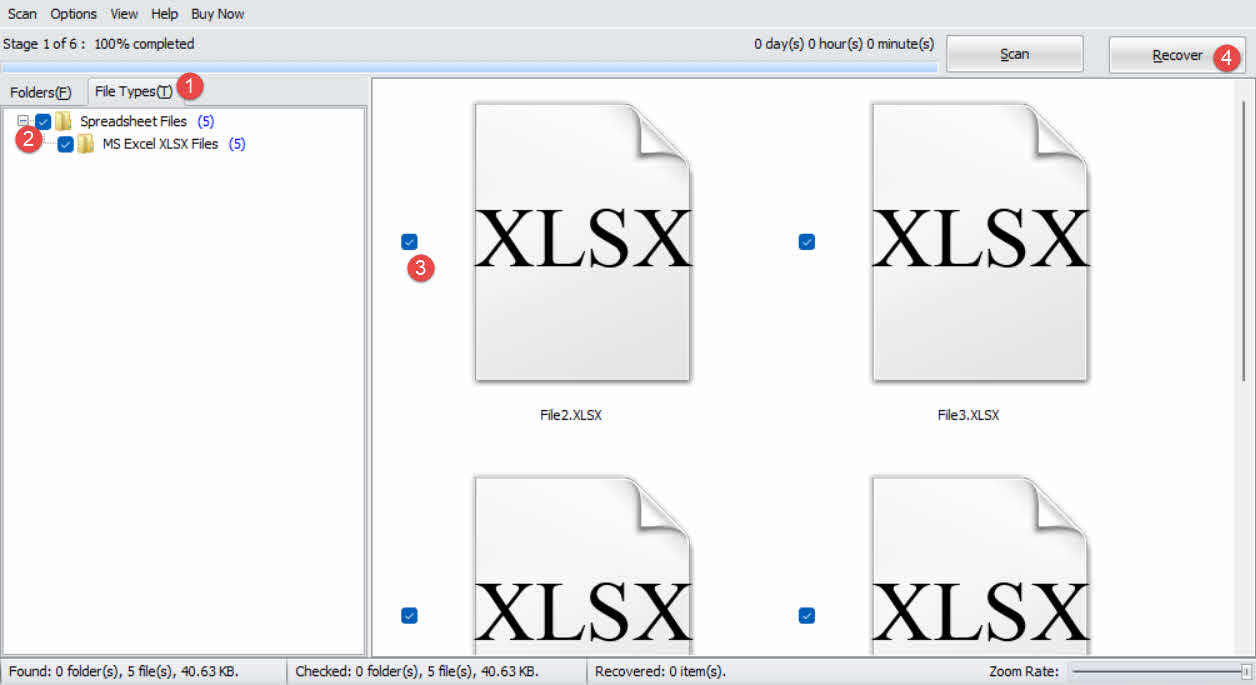Select the File3.XLSX thumbnail icon
Screen dimensions: 1256x685
click(980, 242)
